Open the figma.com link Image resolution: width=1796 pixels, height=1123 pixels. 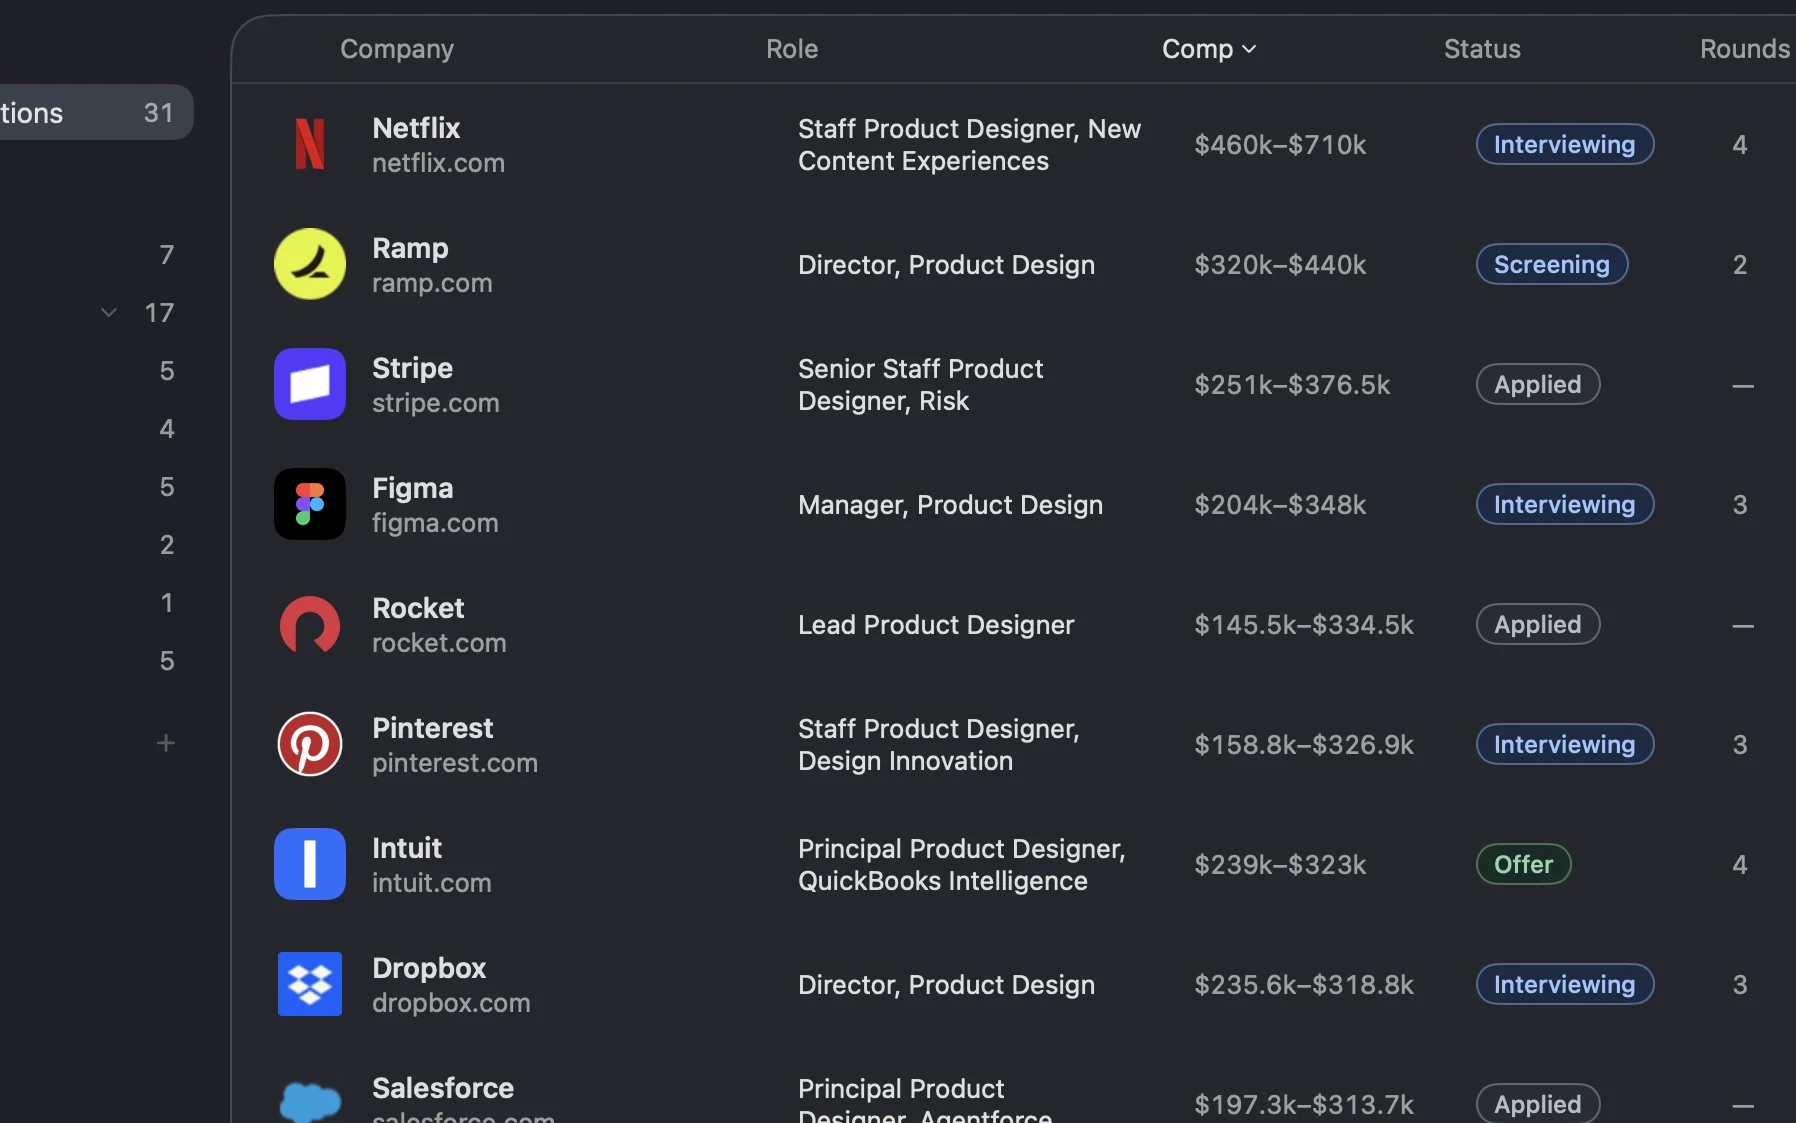(x=435, y=523)
